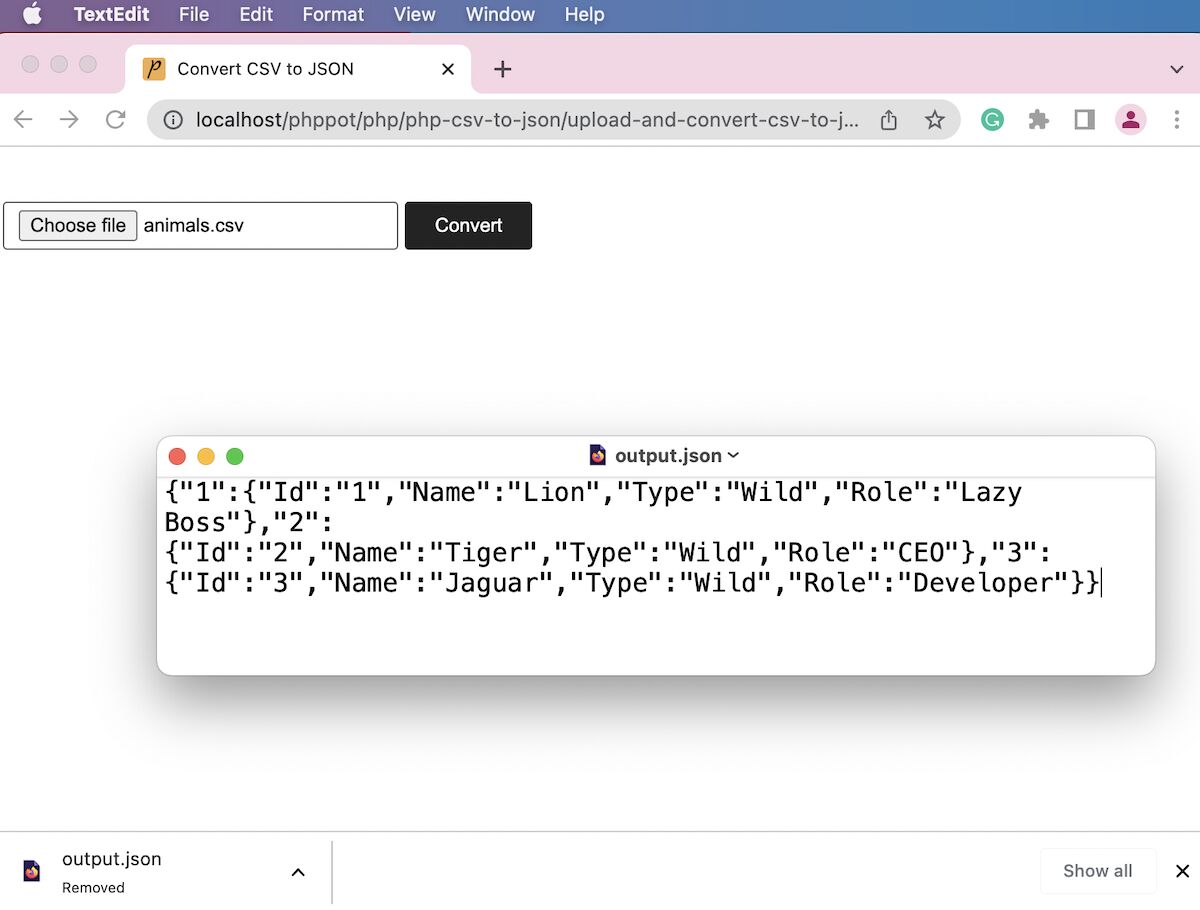Open the site information icon in address bar
The image size is (1200, 910).
[174, 119]
